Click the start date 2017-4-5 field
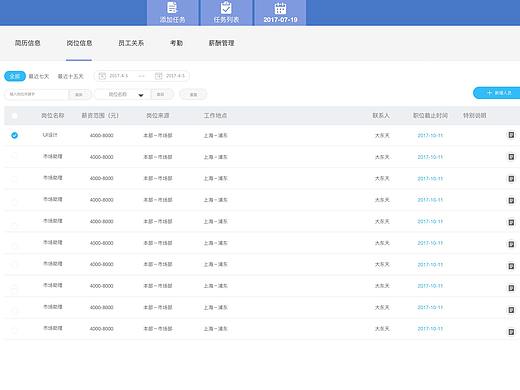 [x=119, y=76]
